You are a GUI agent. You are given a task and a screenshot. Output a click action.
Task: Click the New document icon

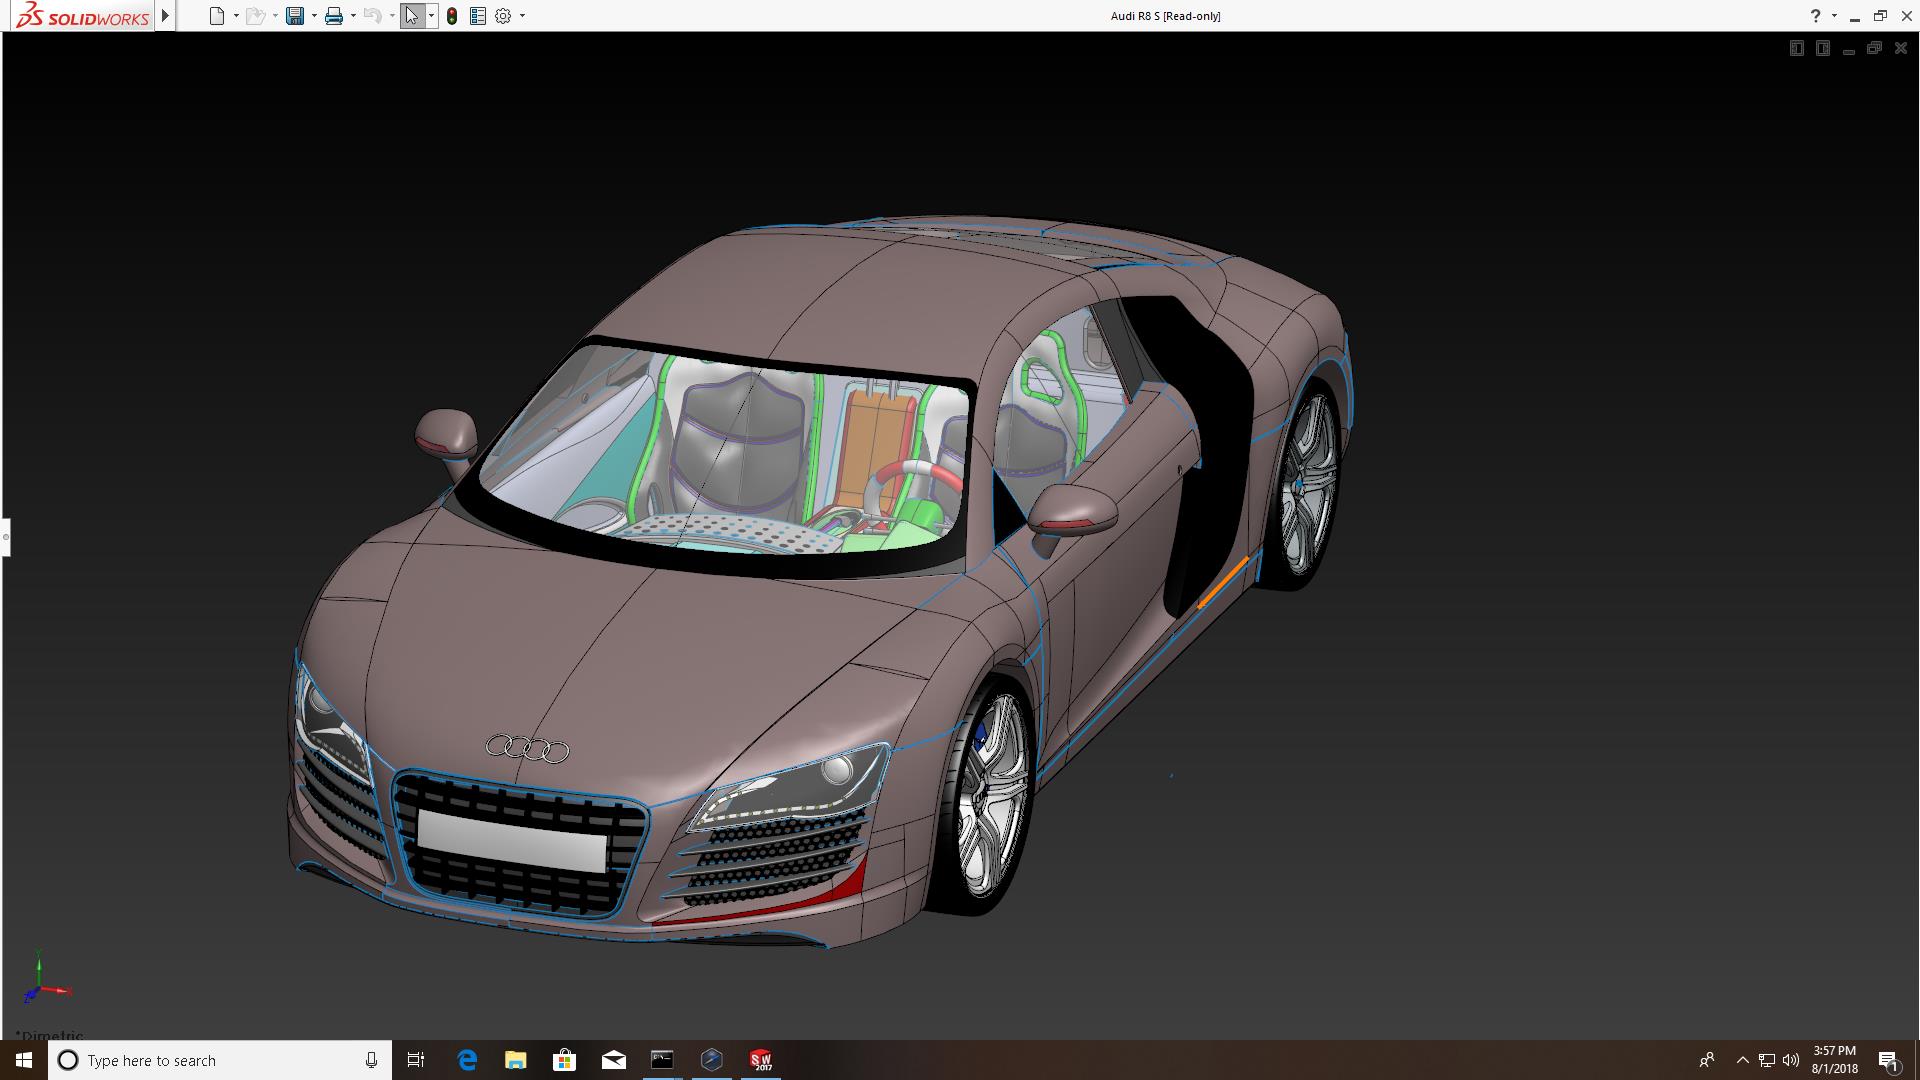216,16
